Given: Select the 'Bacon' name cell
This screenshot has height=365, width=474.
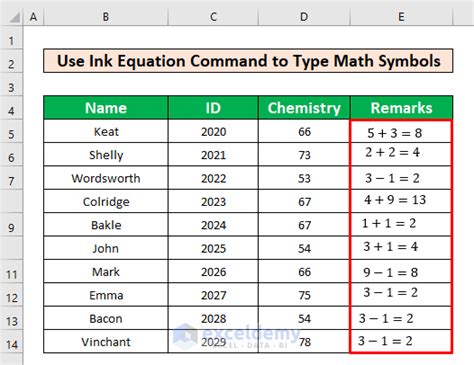Looking at the screenshot, I should click(x=106, y=318).
